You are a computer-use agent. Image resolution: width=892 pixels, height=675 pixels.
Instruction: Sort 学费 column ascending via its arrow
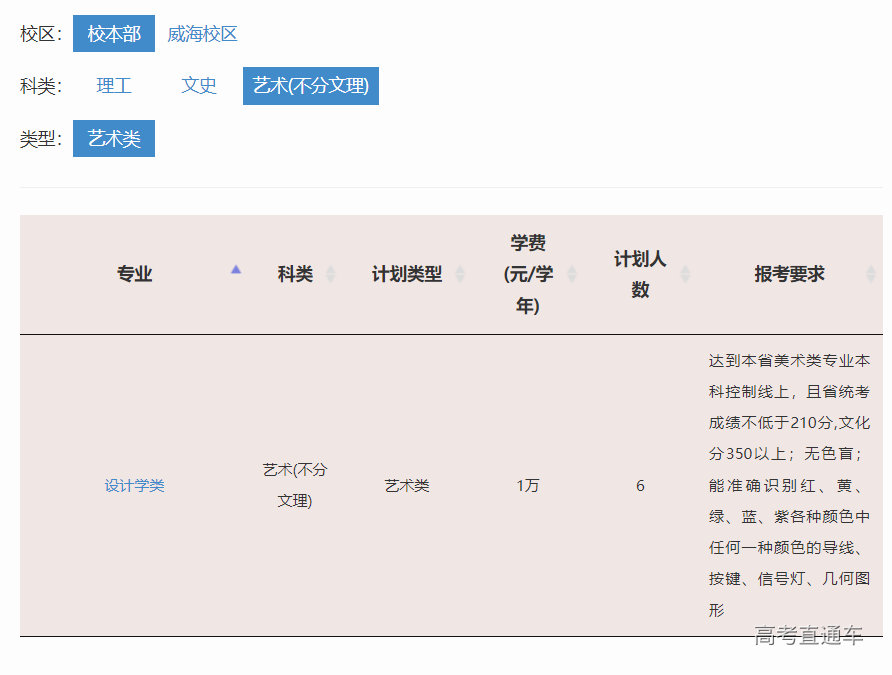pos(571,268)
